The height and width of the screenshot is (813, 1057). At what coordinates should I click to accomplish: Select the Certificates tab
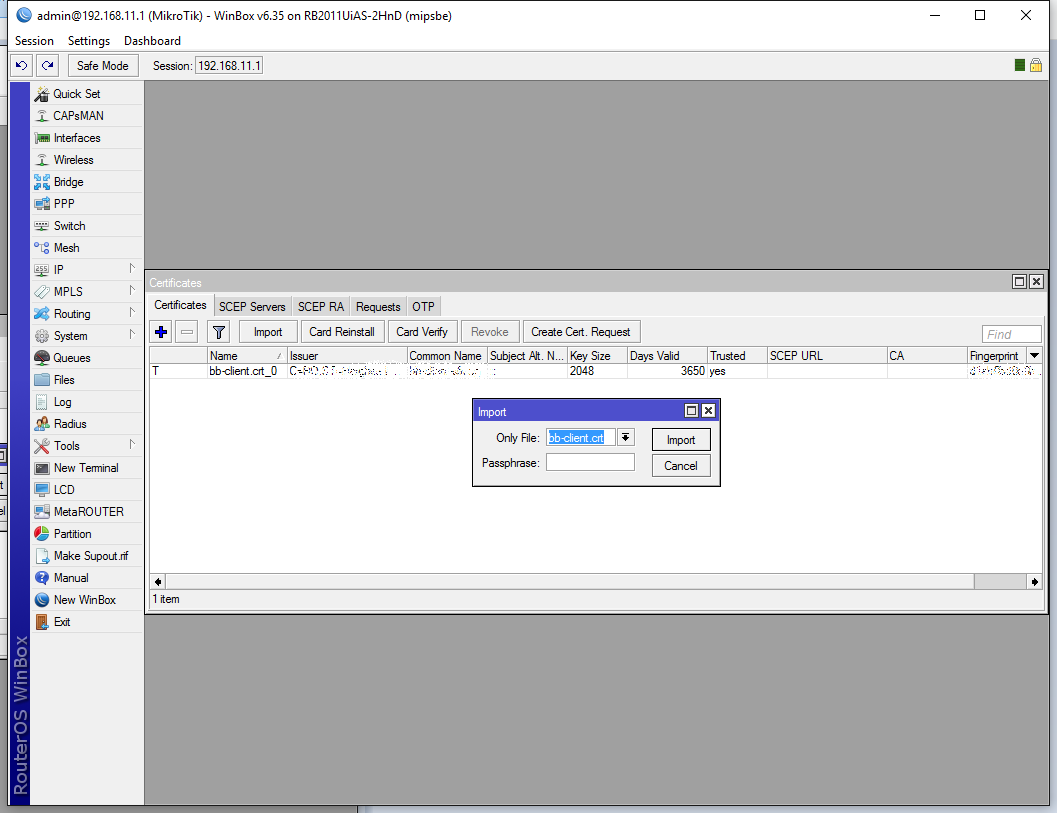click(x=181, y=305)
